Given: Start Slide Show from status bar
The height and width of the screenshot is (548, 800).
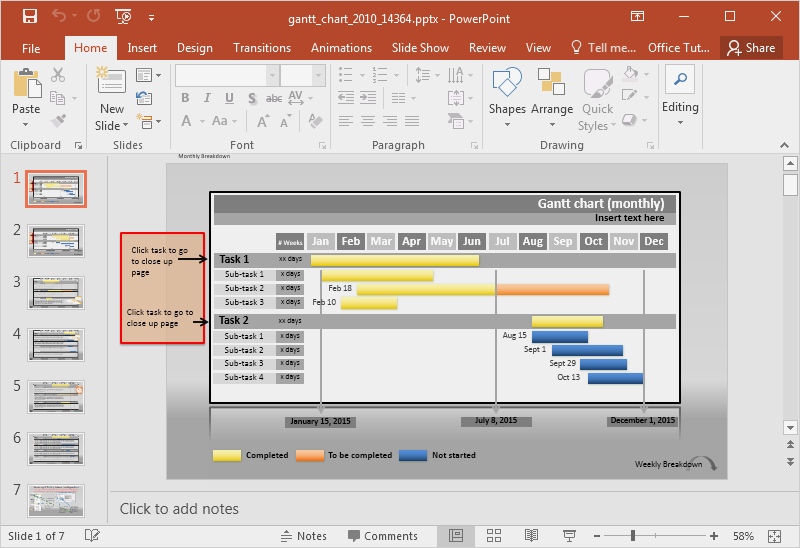Looking at the screenshot, I should pos(568,536).
